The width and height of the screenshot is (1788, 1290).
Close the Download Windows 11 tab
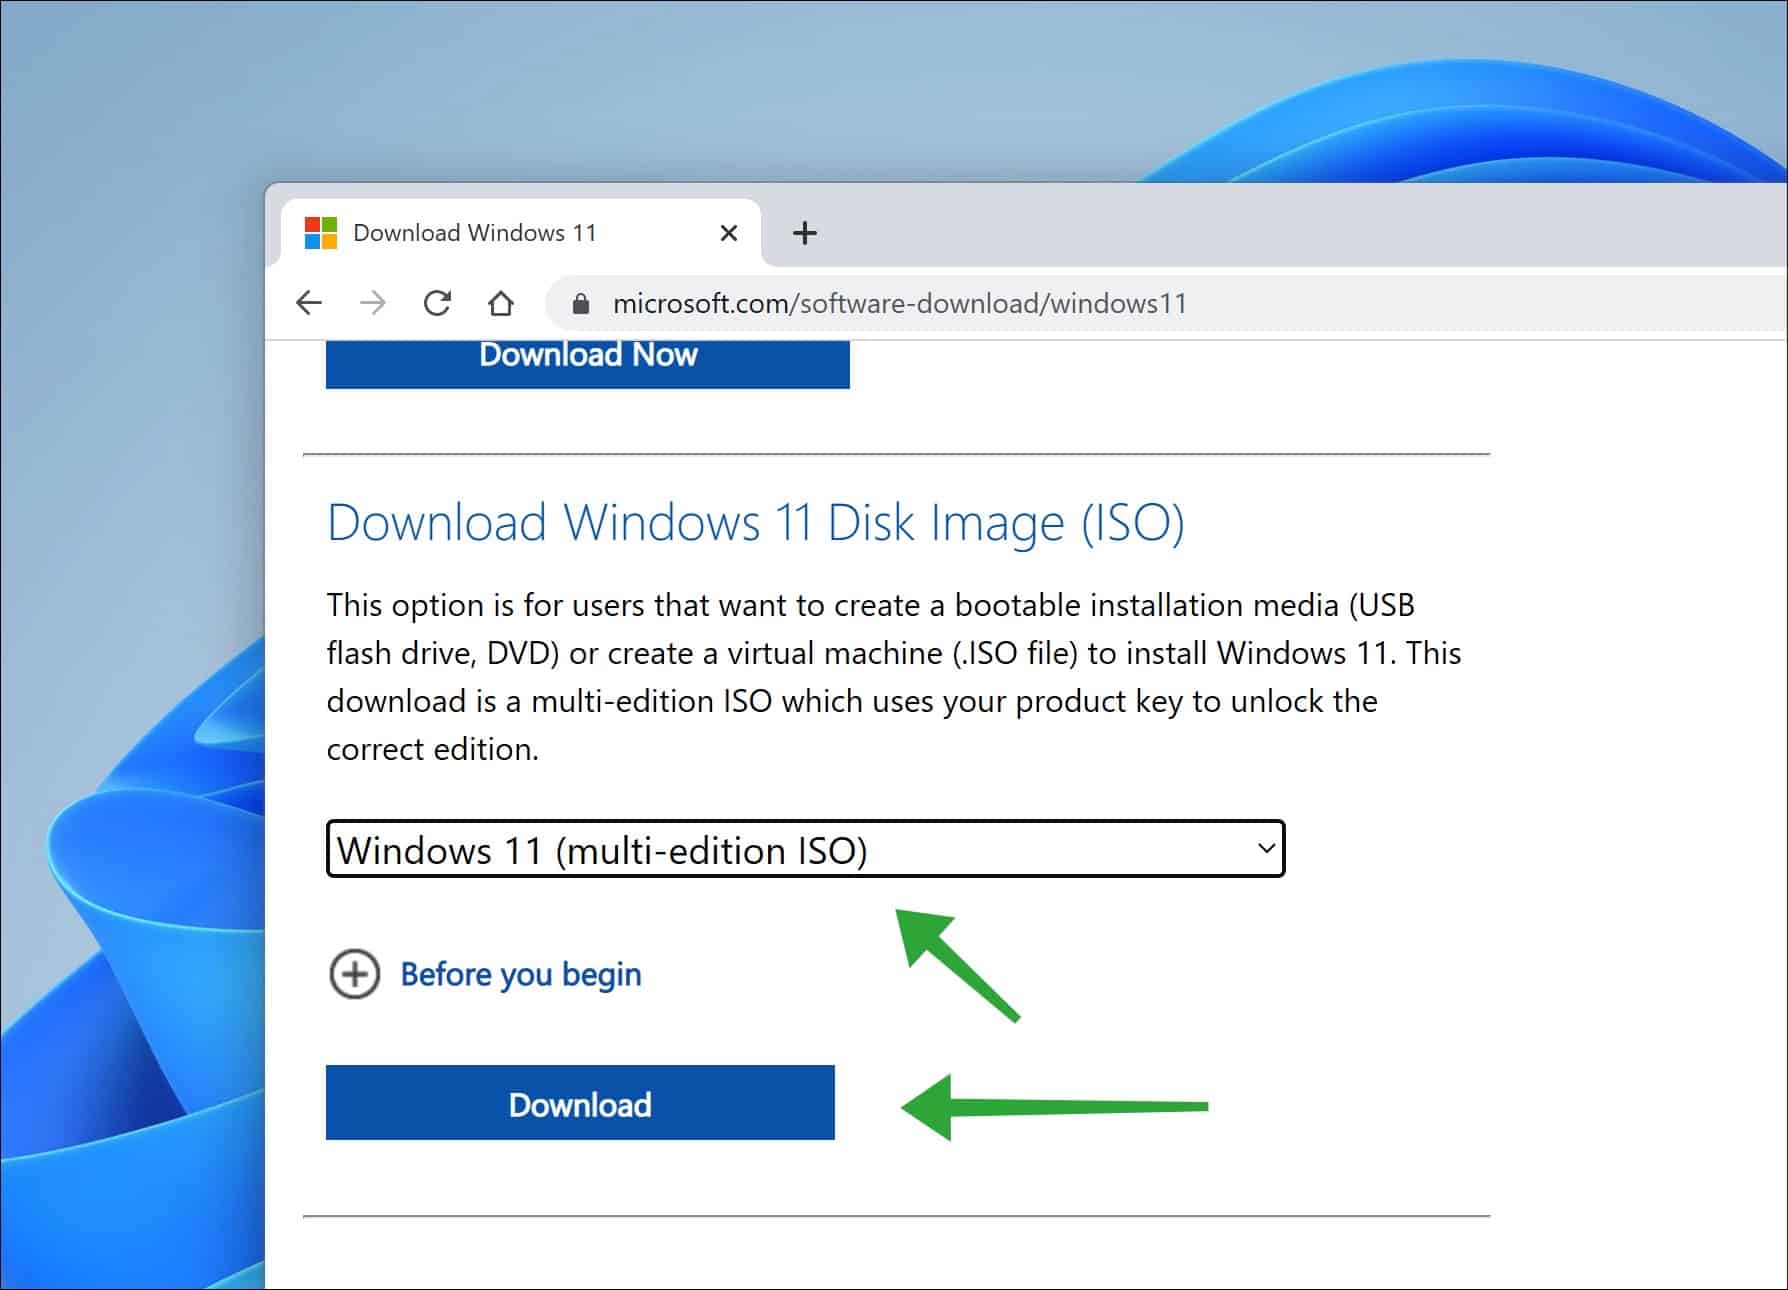point(728,232)
